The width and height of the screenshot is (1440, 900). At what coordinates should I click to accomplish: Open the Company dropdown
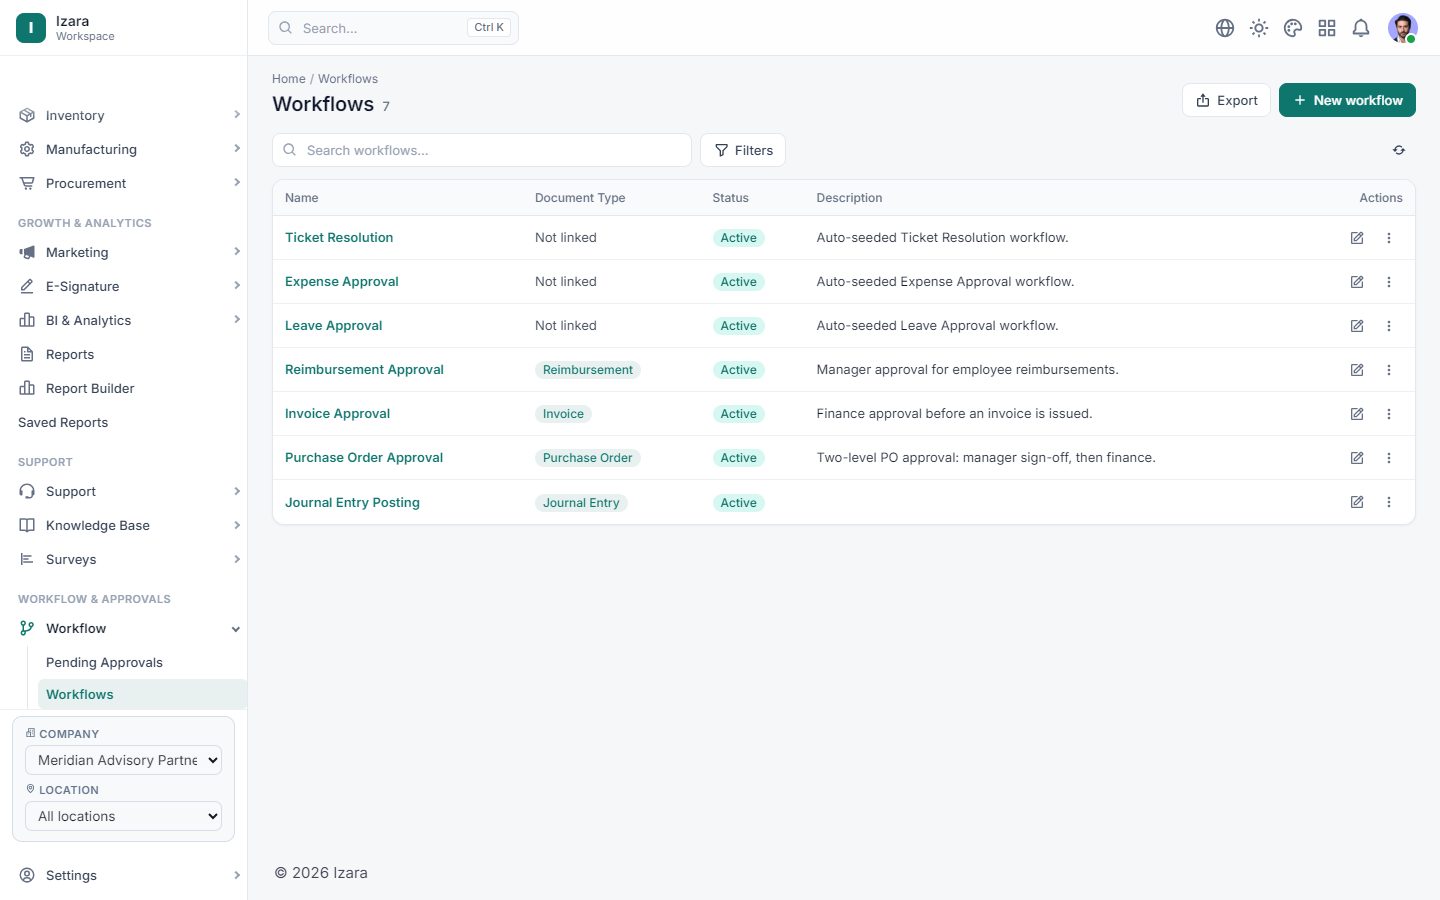[123, 760]
